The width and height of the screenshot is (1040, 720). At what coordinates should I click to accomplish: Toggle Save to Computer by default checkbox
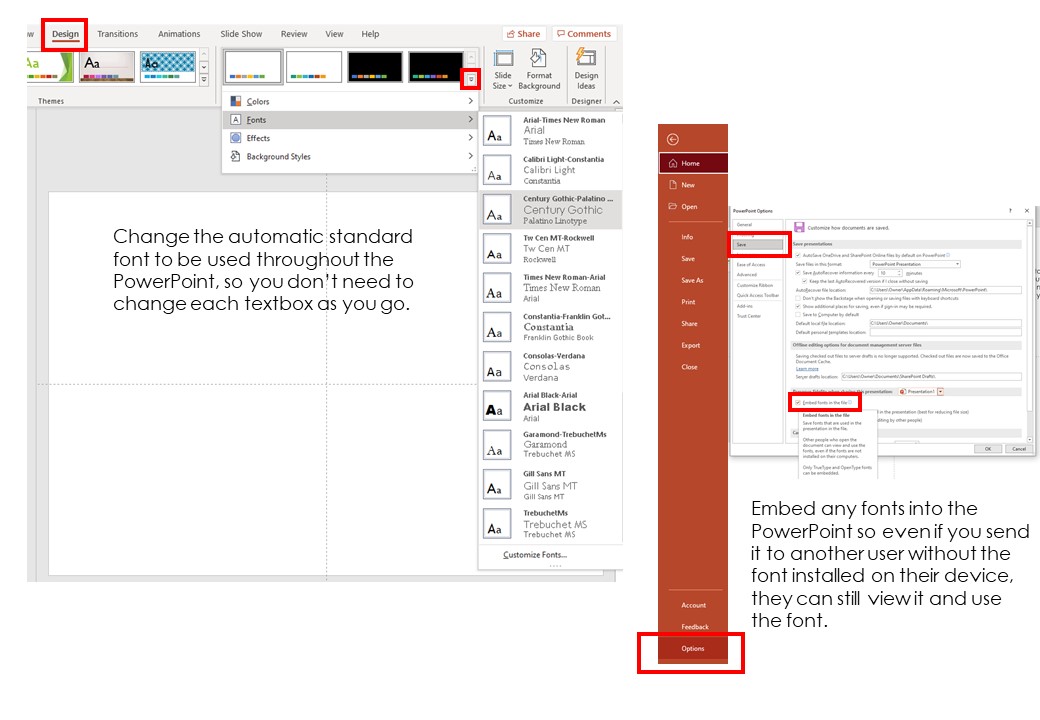[x=798, y=314]
